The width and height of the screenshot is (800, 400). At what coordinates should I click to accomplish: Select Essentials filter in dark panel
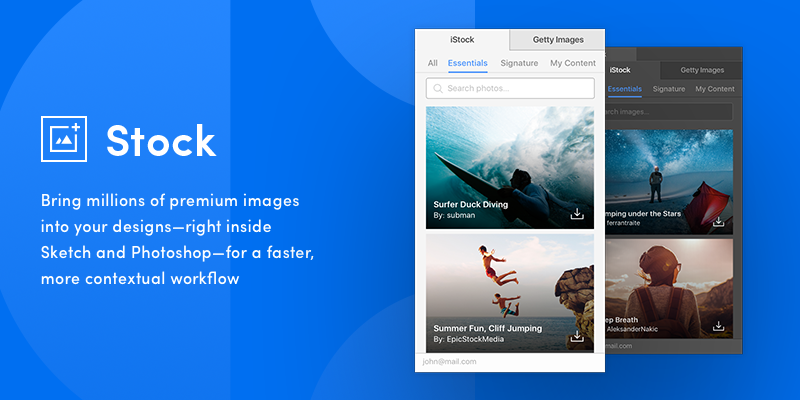(624, 89)
